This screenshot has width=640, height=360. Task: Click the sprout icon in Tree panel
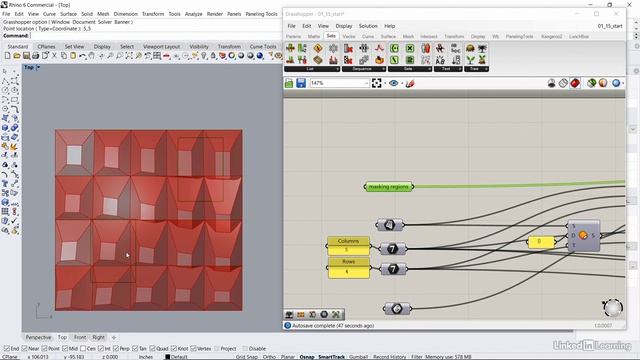[470, 60]
